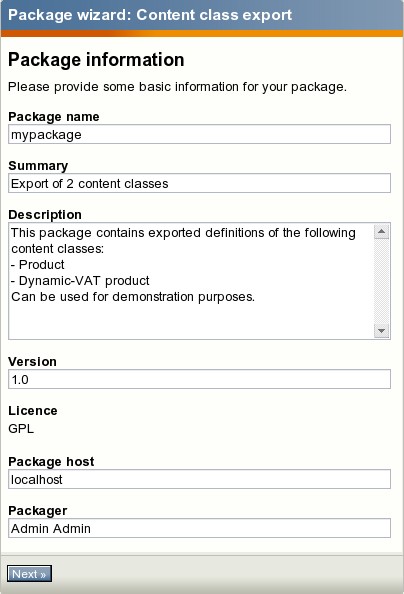Select the Summary text input

199,183
